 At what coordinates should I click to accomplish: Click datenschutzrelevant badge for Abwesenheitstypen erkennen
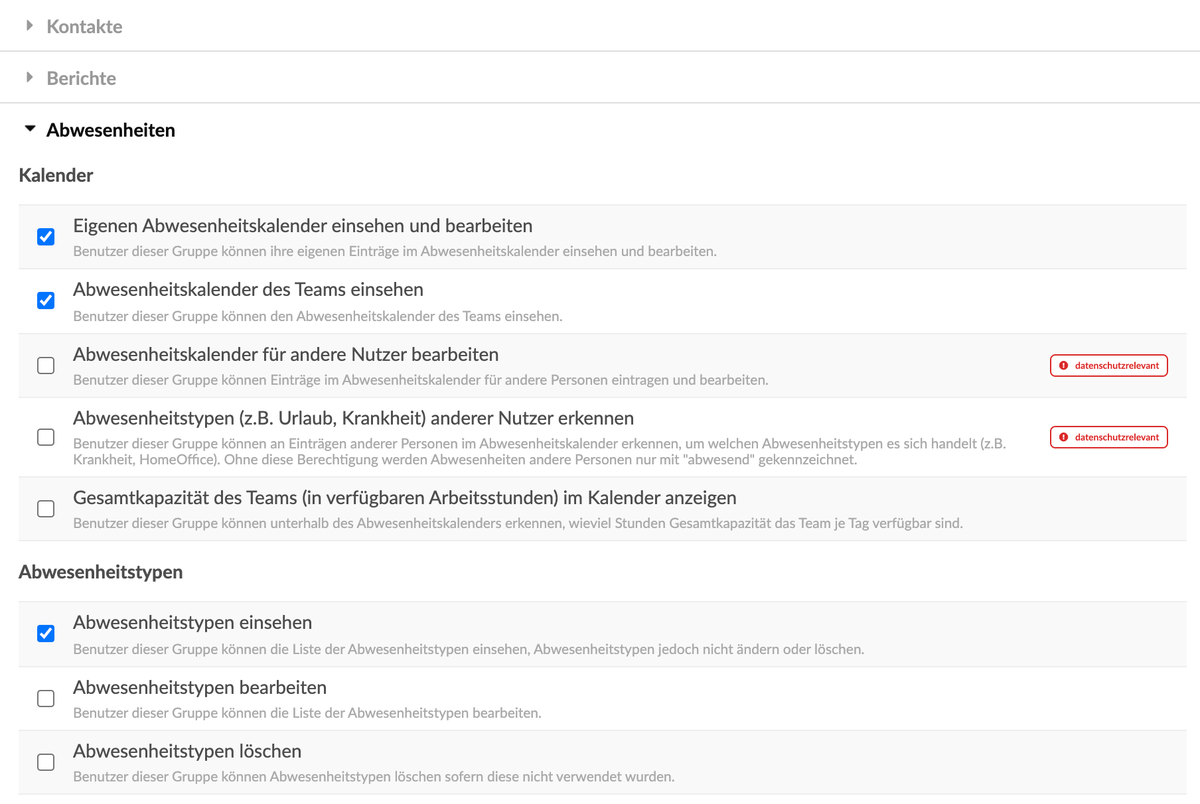1109,437
